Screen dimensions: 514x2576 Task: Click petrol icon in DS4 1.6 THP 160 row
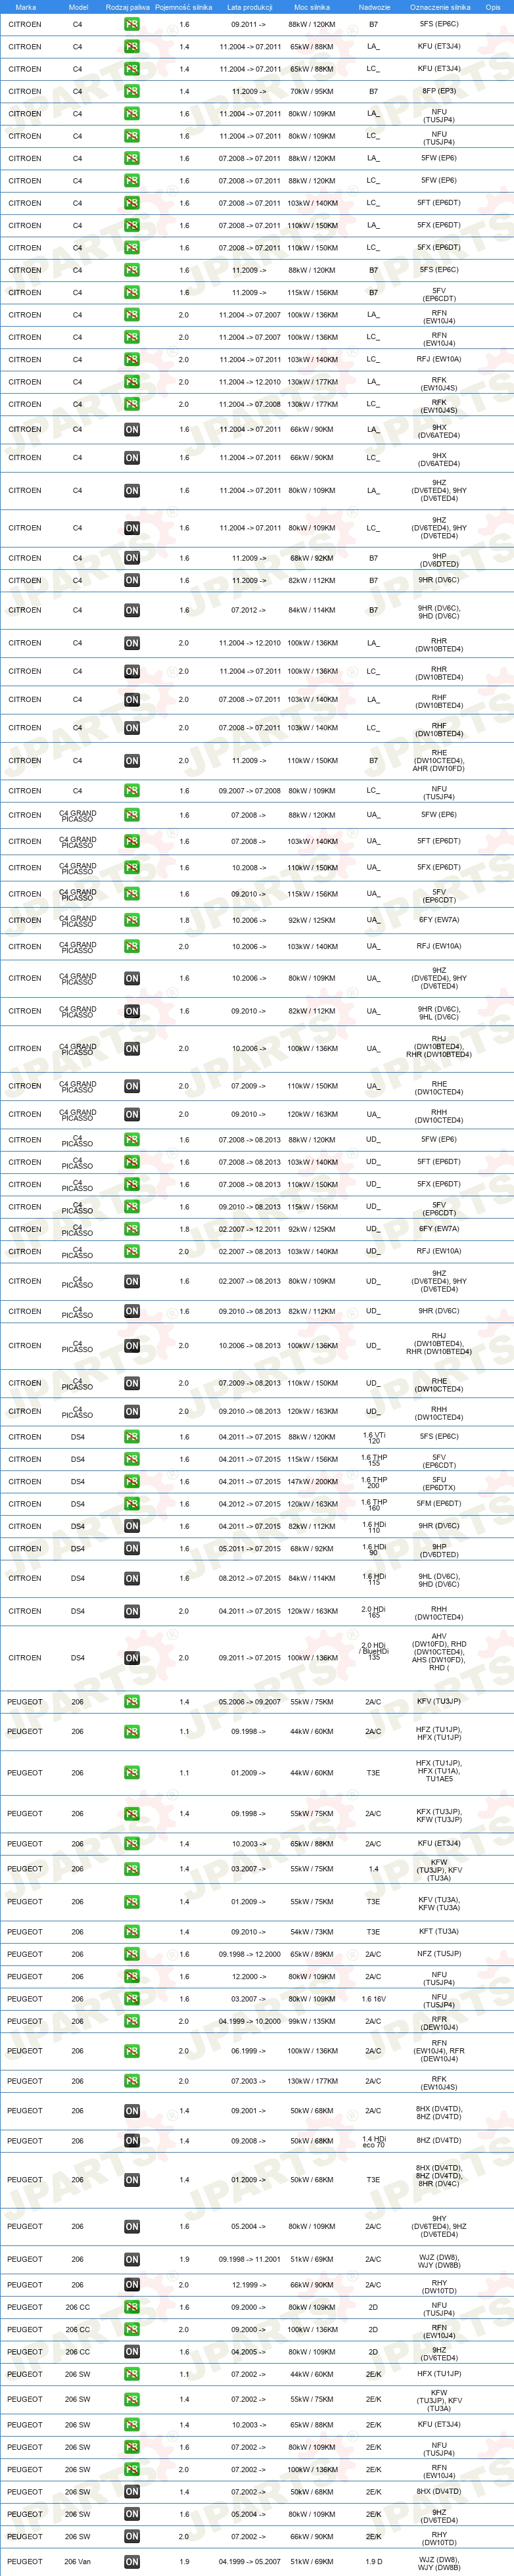(132, 1504)
